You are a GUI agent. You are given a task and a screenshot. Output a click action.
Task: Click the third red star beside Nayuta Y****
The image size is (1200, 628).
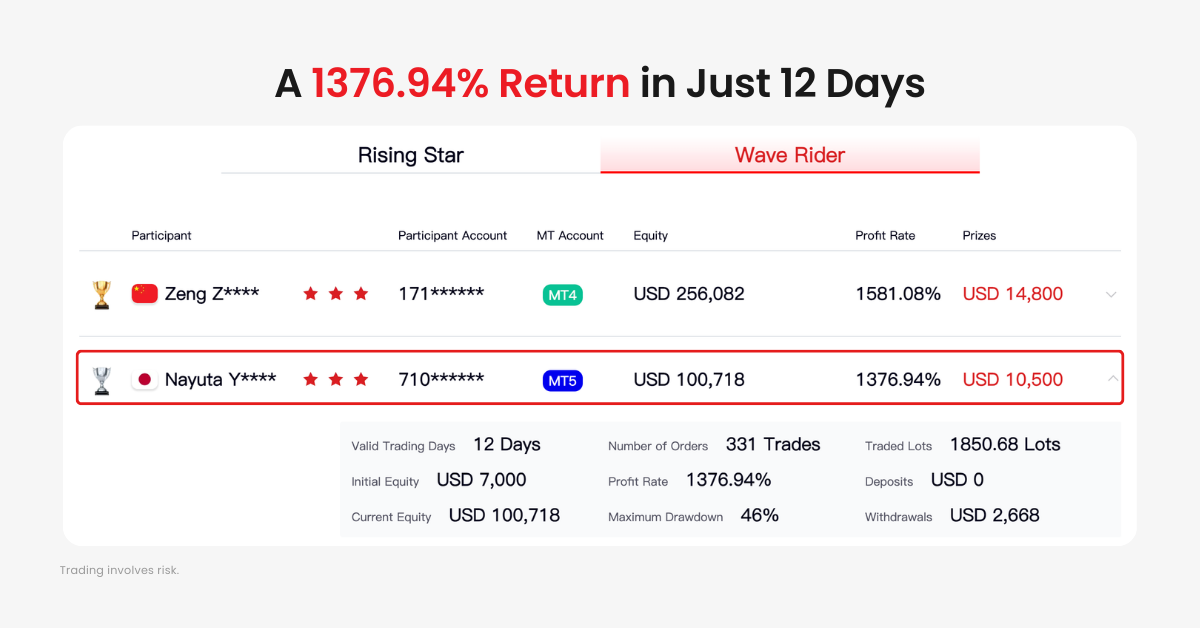click(360, 378)
